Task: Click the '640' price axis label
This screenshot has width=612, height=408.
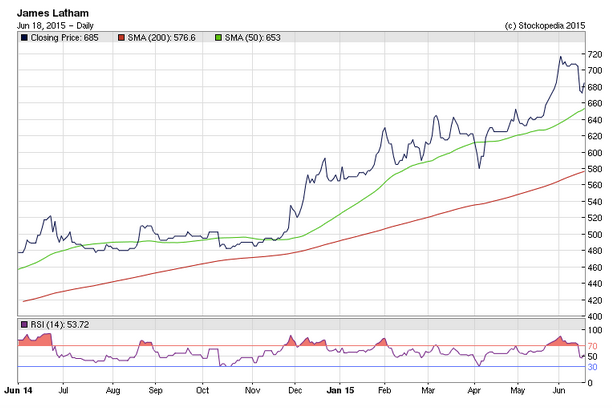Action: [595, 120]
